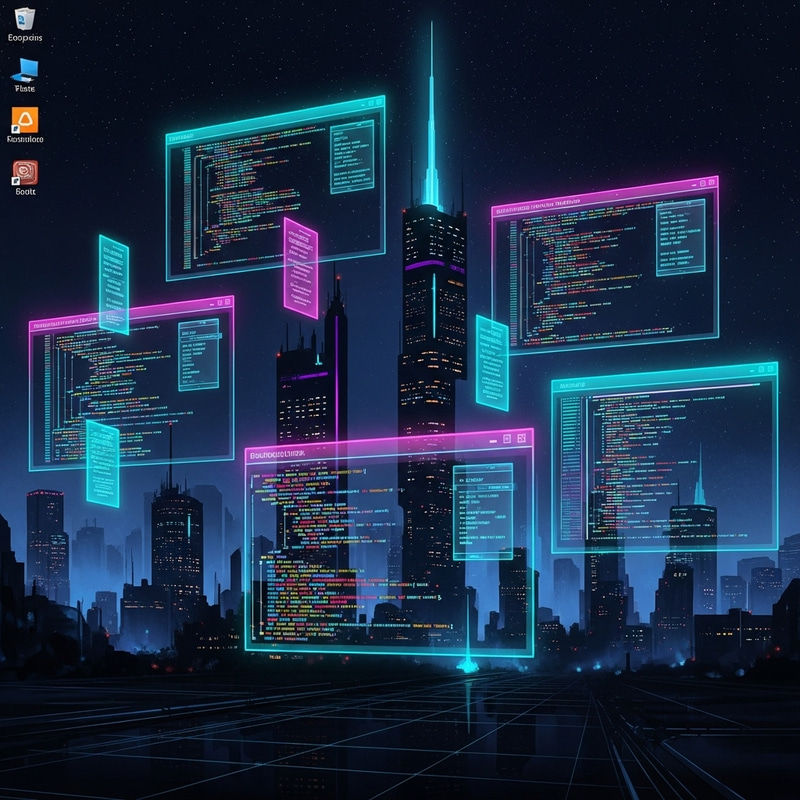Viewport: 800px width, 800px height.
Task: Launch the blue laptop computer icon
Action: click(x=24, y=72)
